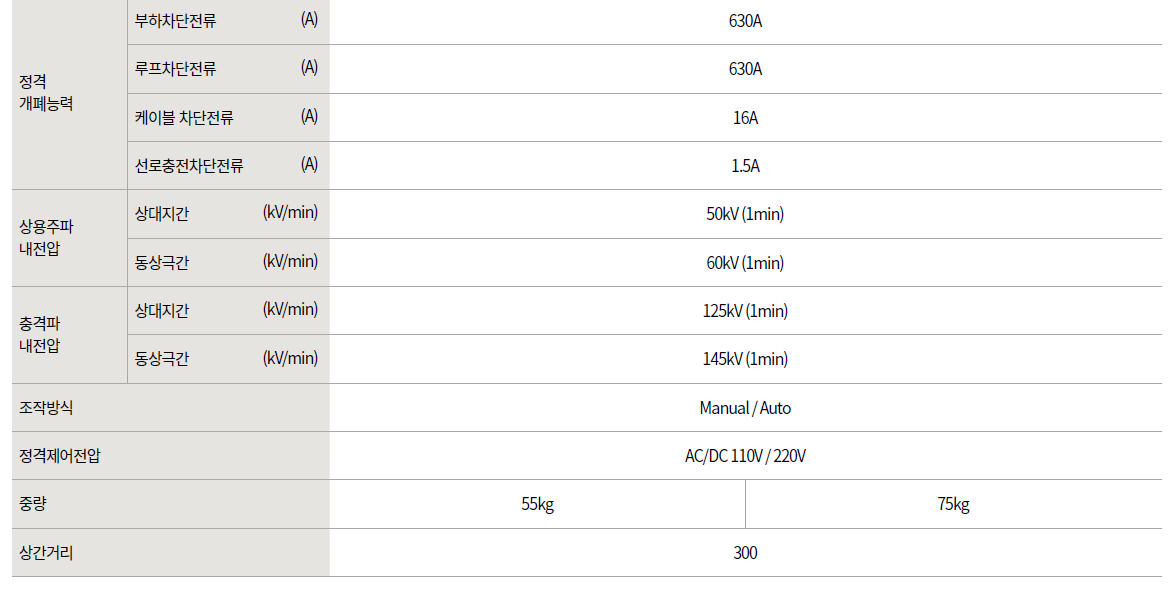Click the 충격파 내전압 header cell
This screenshot has width=1175, height=590.
pyautogui.click(x=46, y=335)
